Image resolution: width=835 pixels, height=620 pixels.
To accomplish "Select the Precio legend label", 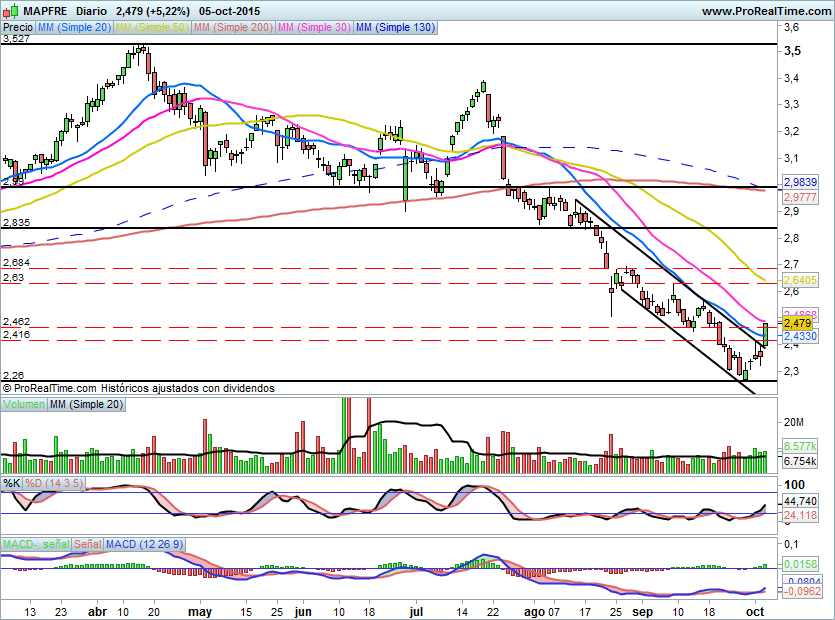I will coord(18,27).
